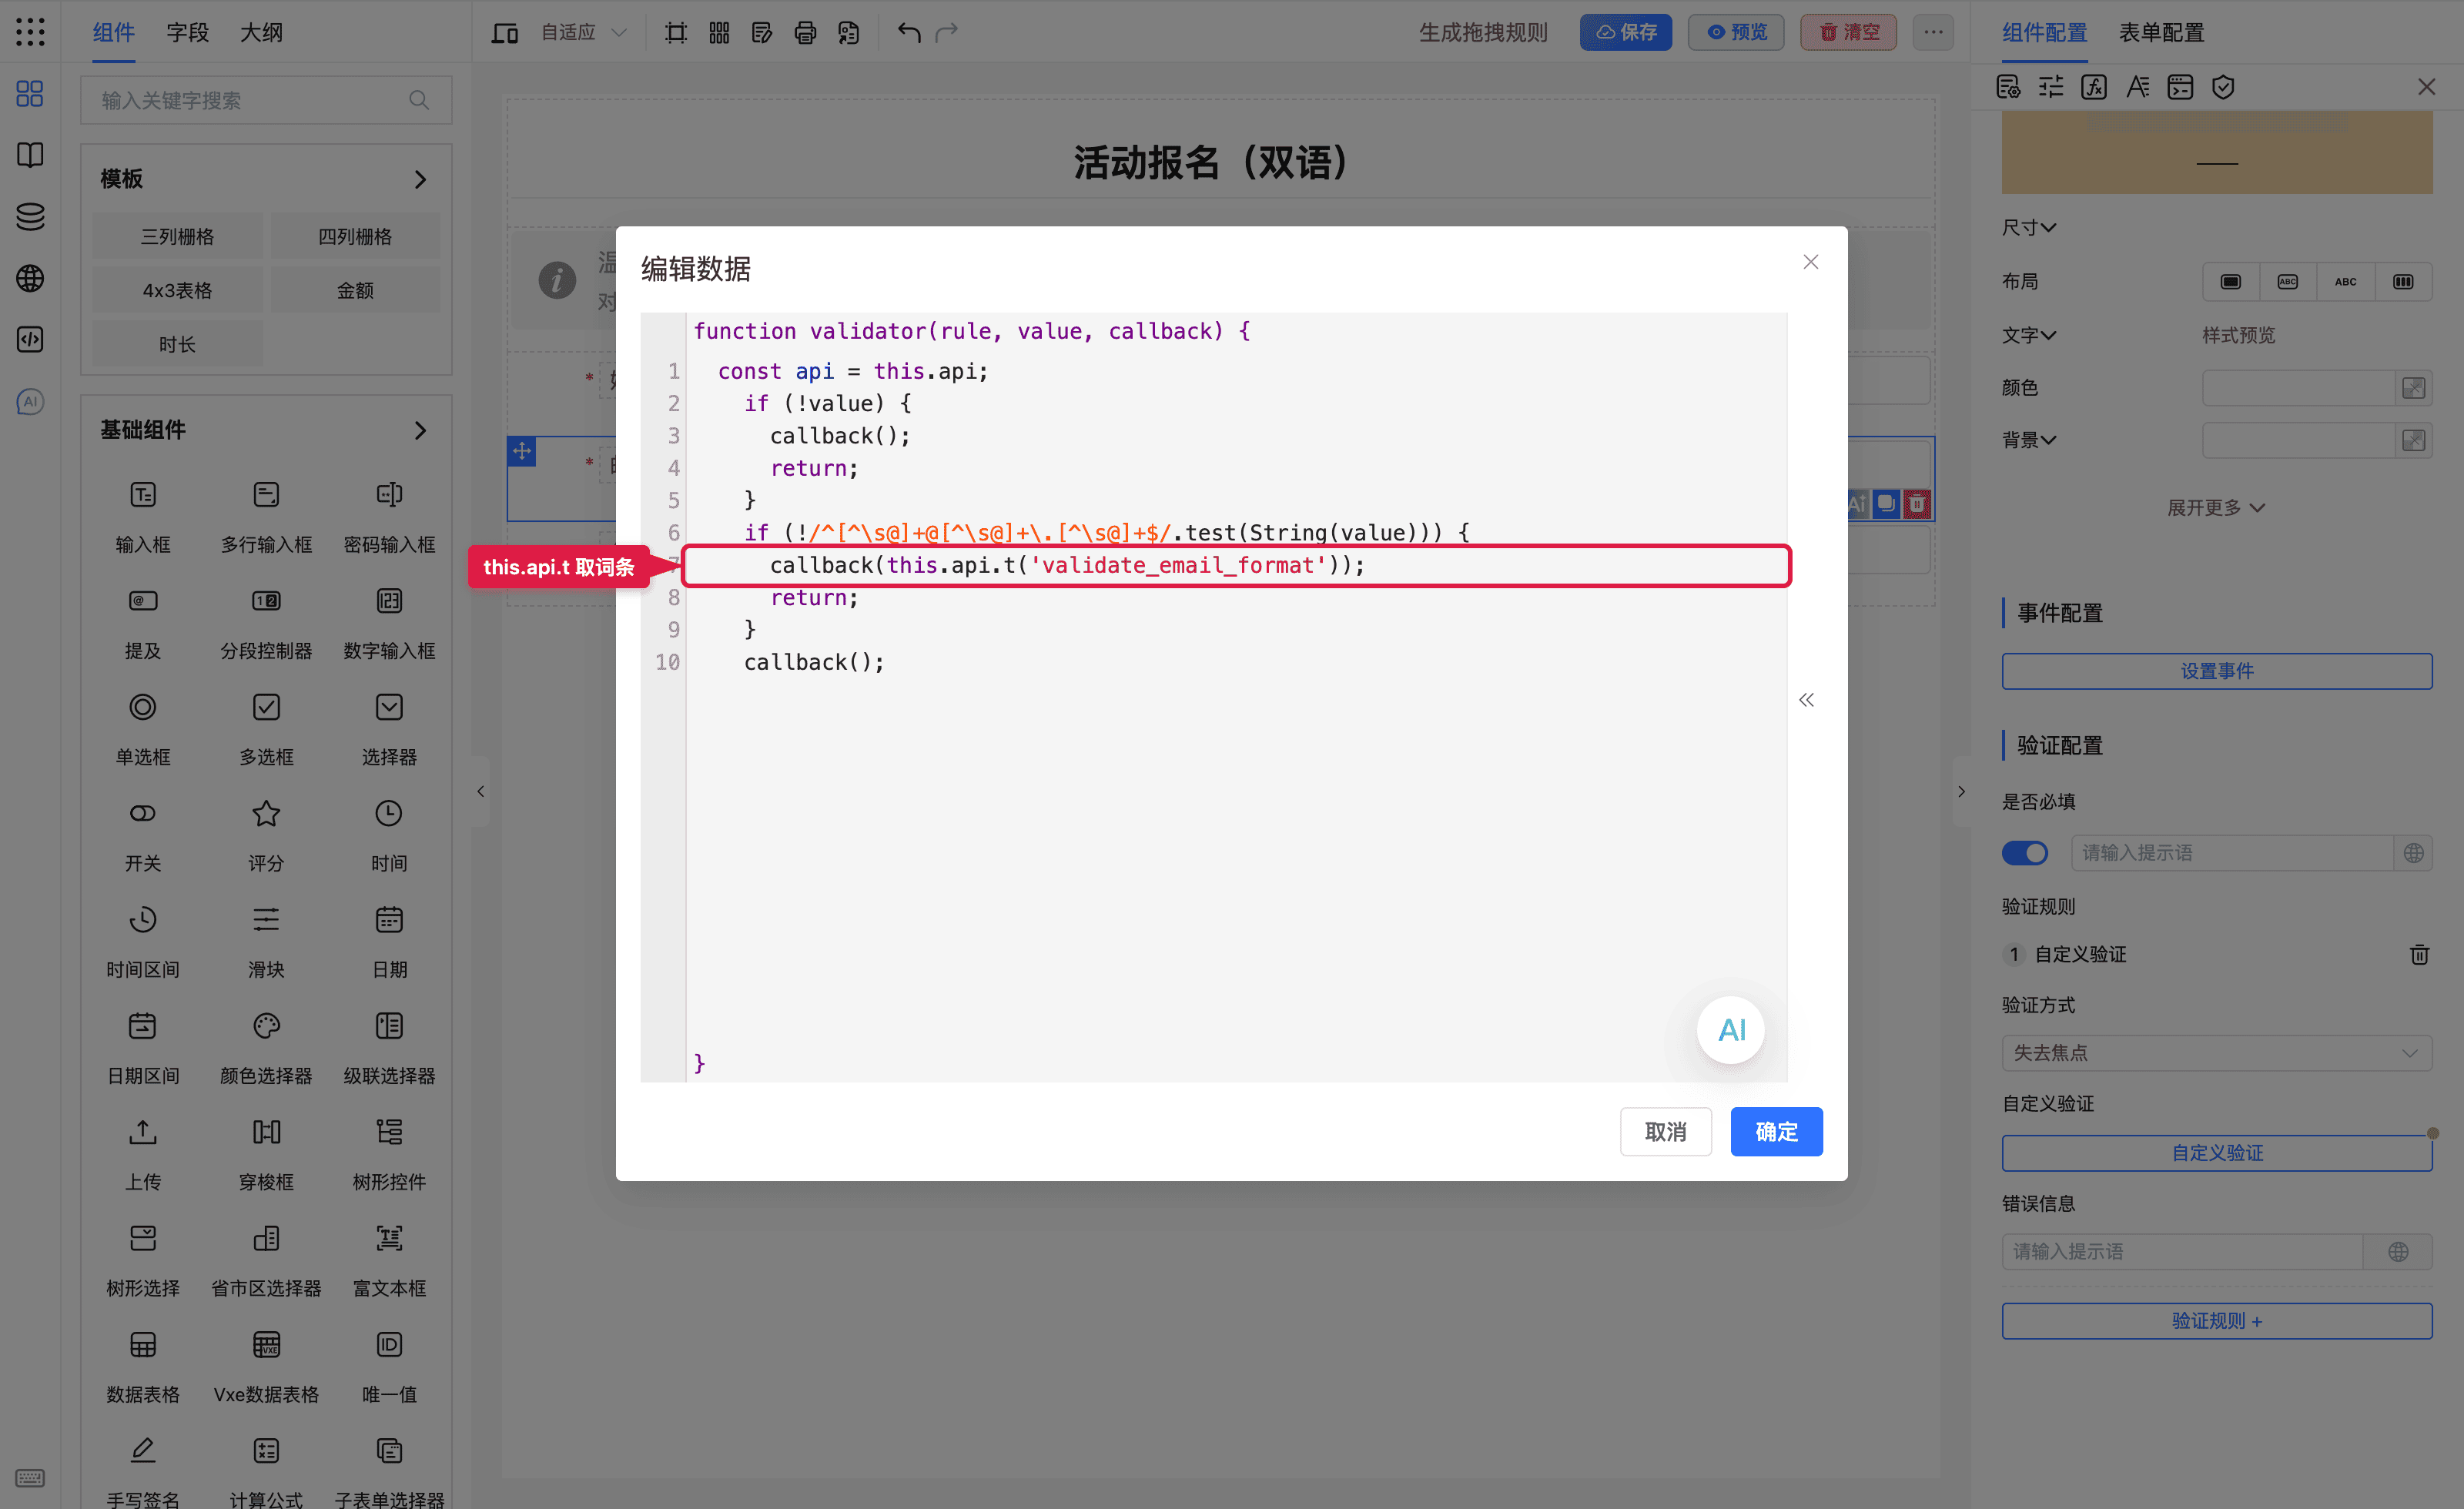Open the 自适应 device size dropdown

[x=583, y=32]
